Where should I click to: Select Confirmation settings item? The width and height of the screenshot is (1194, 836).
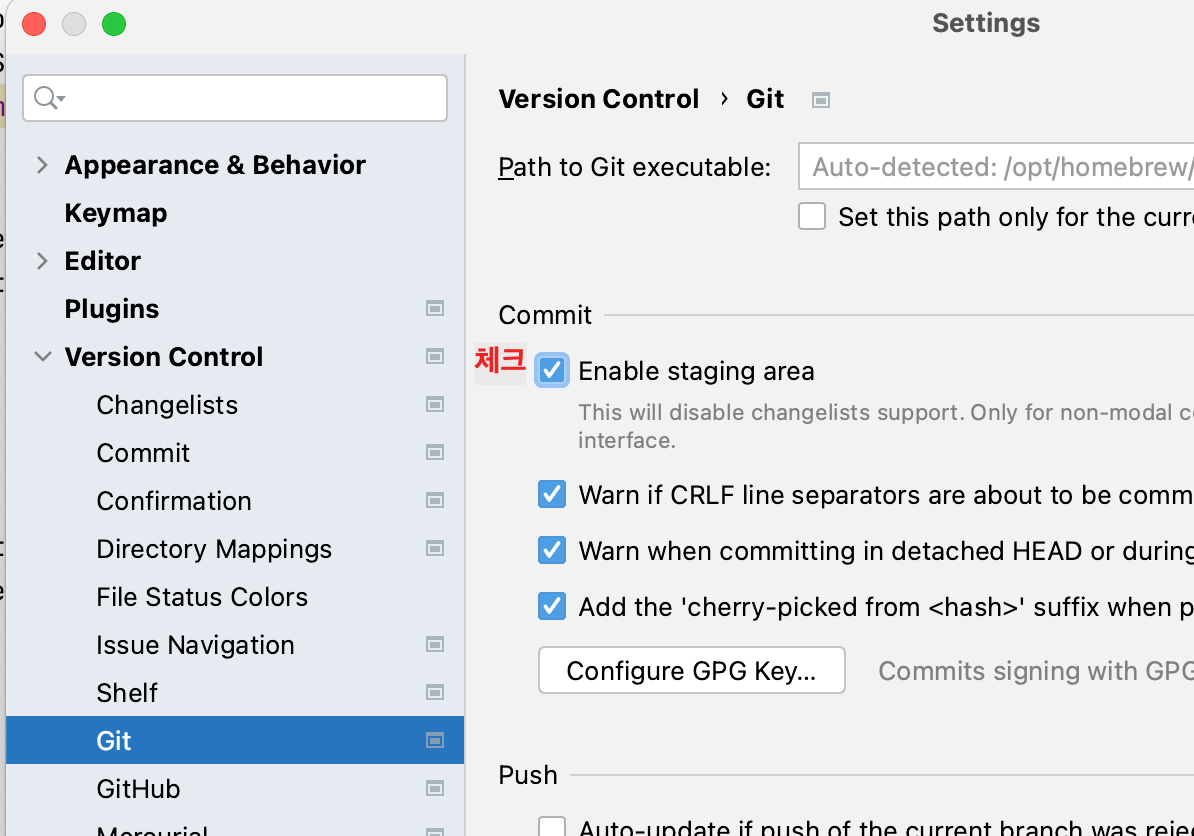174,500
